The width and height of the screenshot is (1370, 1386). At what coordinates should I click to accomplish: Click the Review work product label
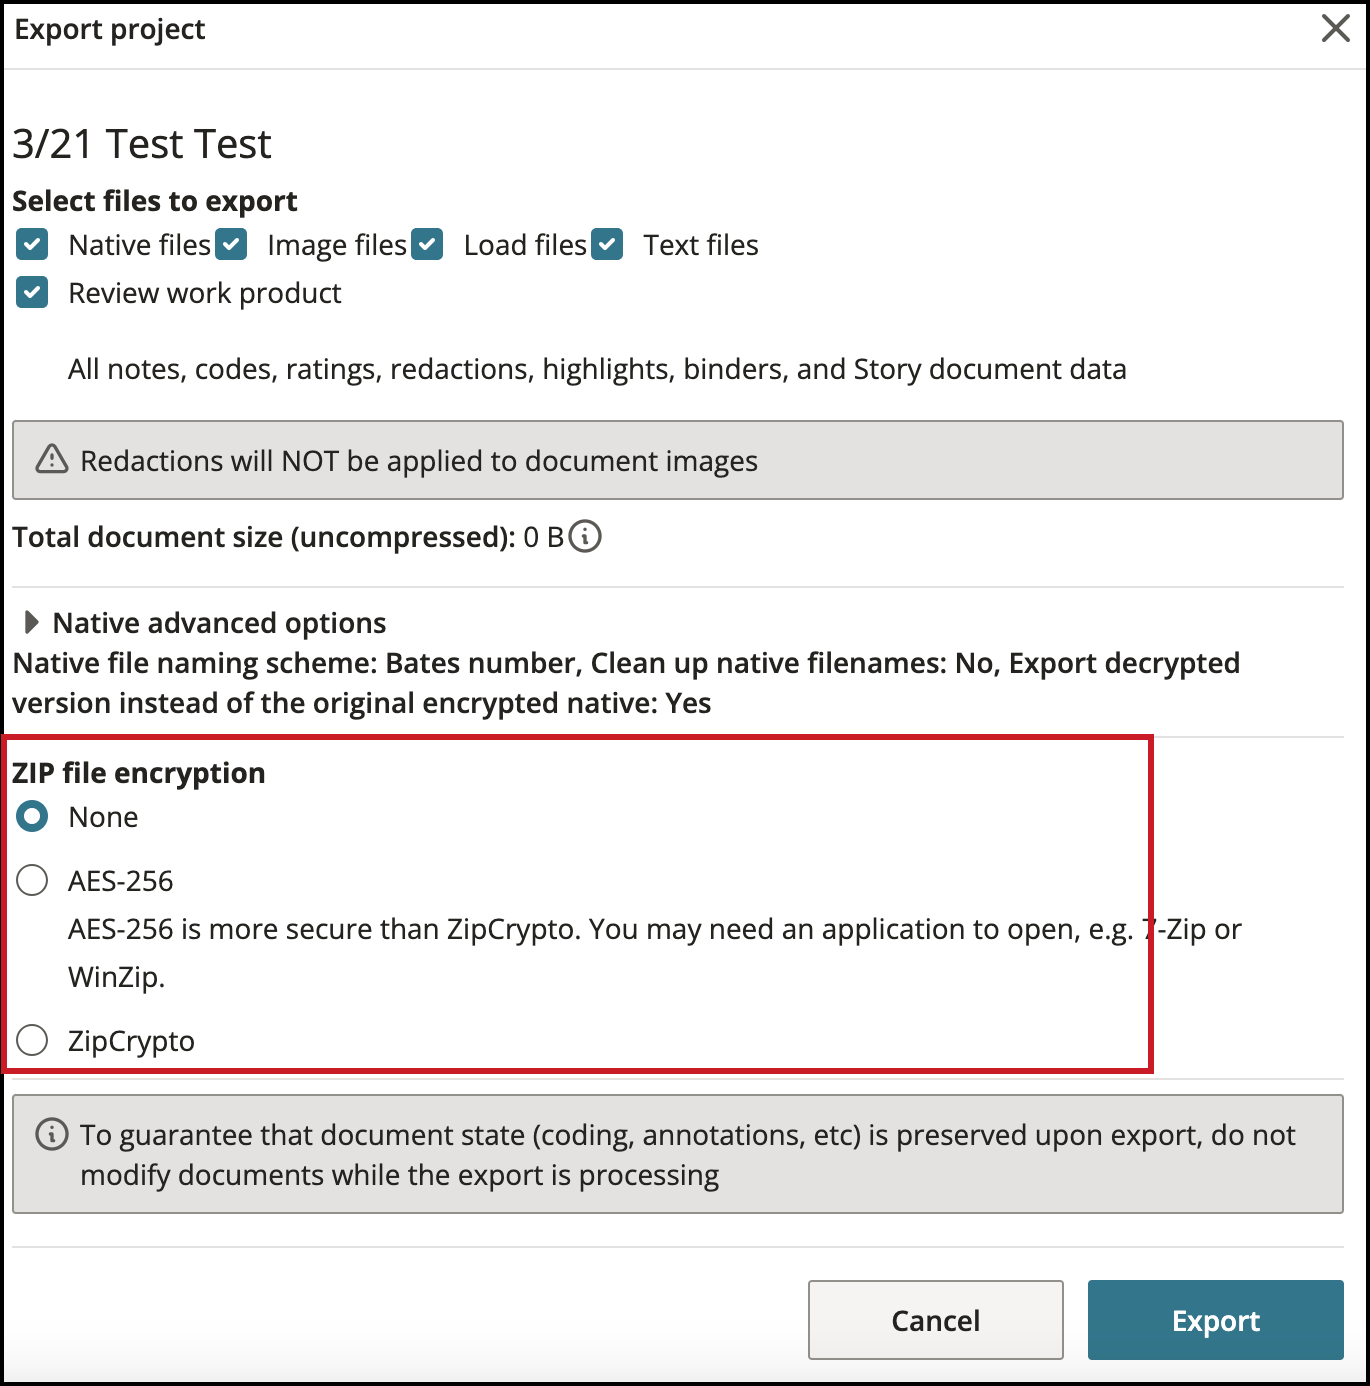[x=205, y=293]
